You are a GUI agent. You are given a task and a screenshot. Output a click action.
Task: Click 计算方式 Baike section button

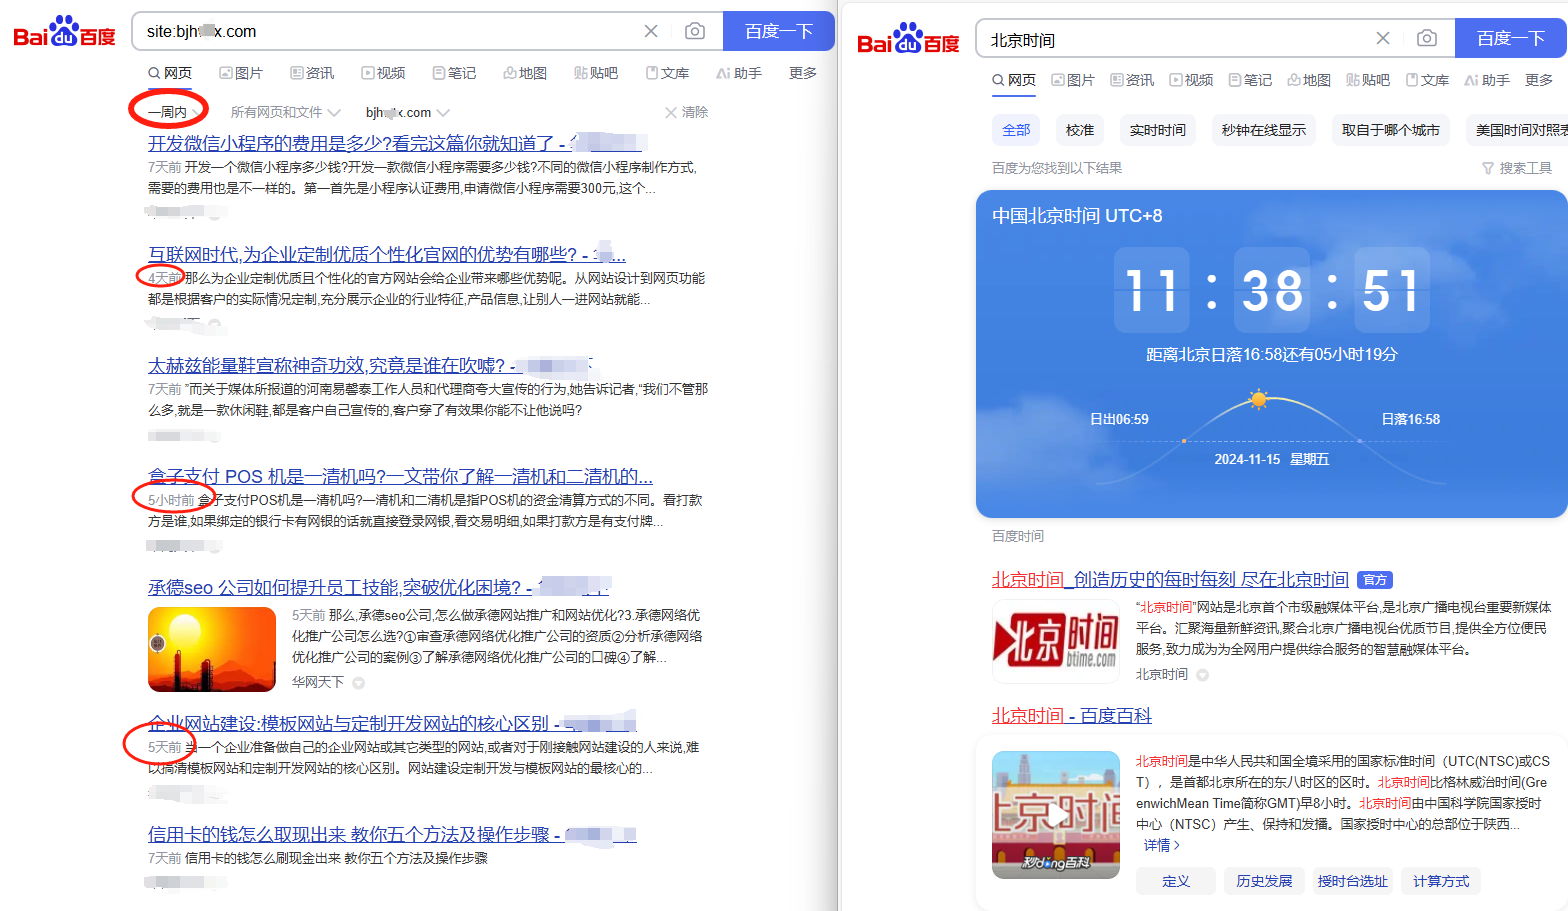click(1441, 881)
